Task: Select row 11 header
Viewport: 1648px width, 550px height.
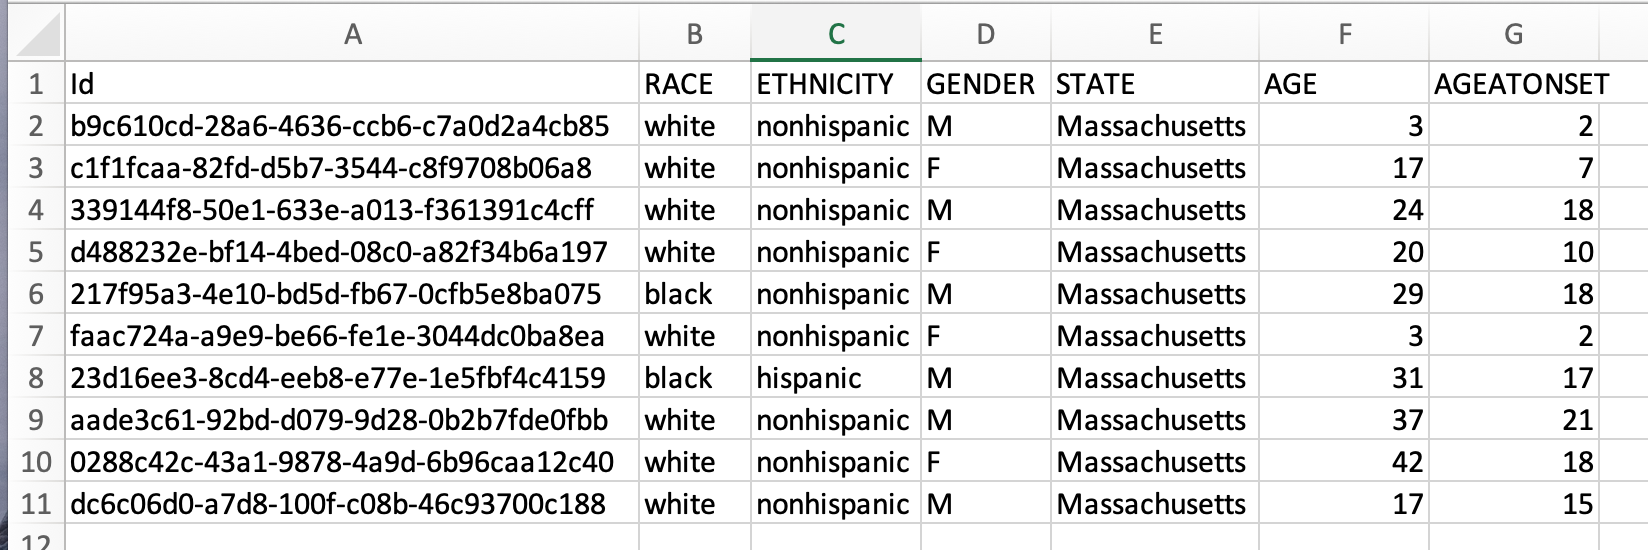Action: pyautogui.click(x=36, y=503)
